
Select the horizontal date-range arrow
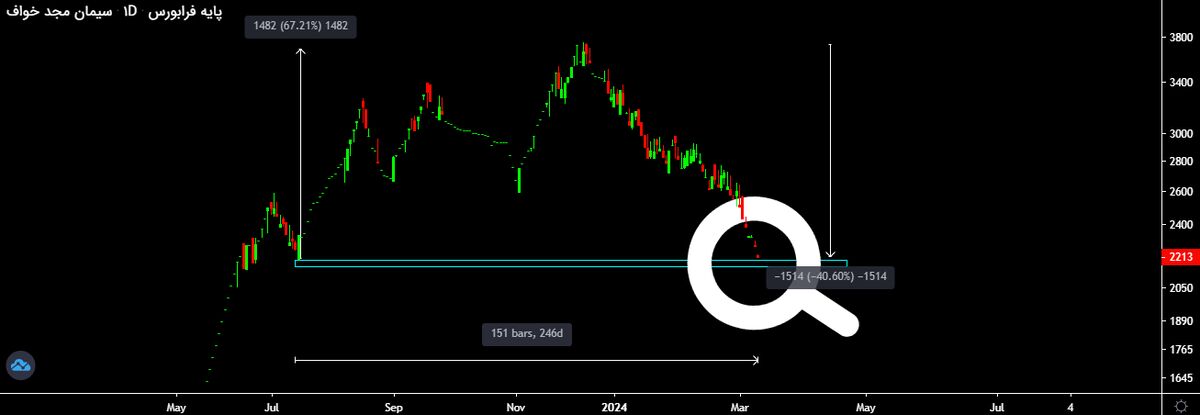[526, 359]
